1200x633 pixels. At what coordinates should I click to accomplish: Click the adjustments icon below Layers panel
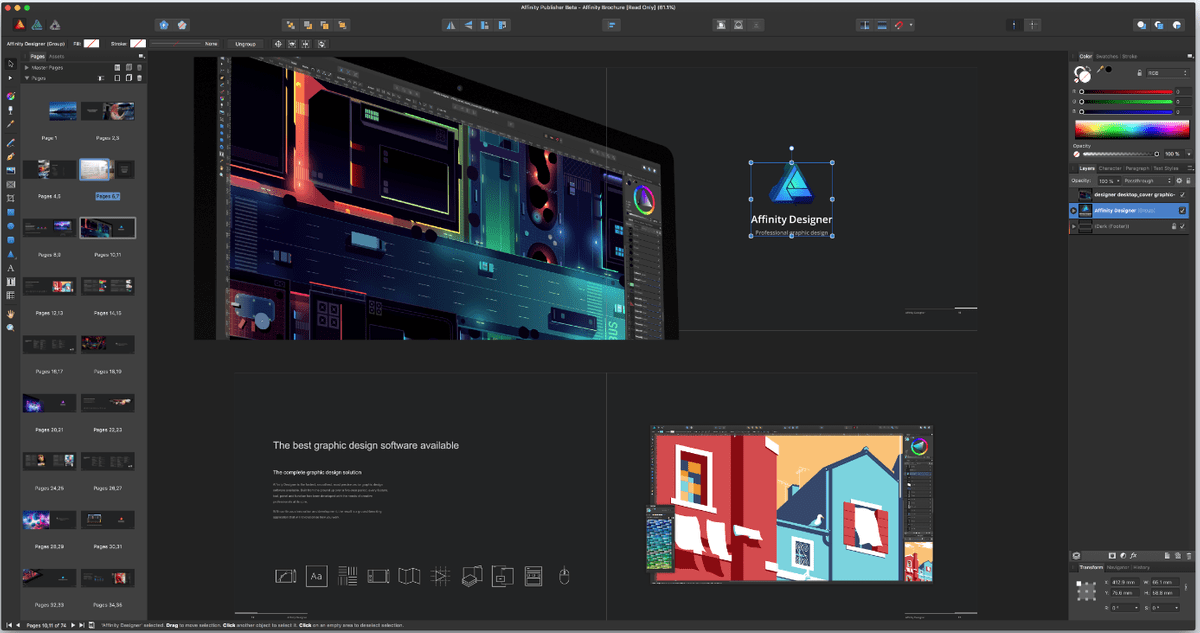pos(1123,555)
